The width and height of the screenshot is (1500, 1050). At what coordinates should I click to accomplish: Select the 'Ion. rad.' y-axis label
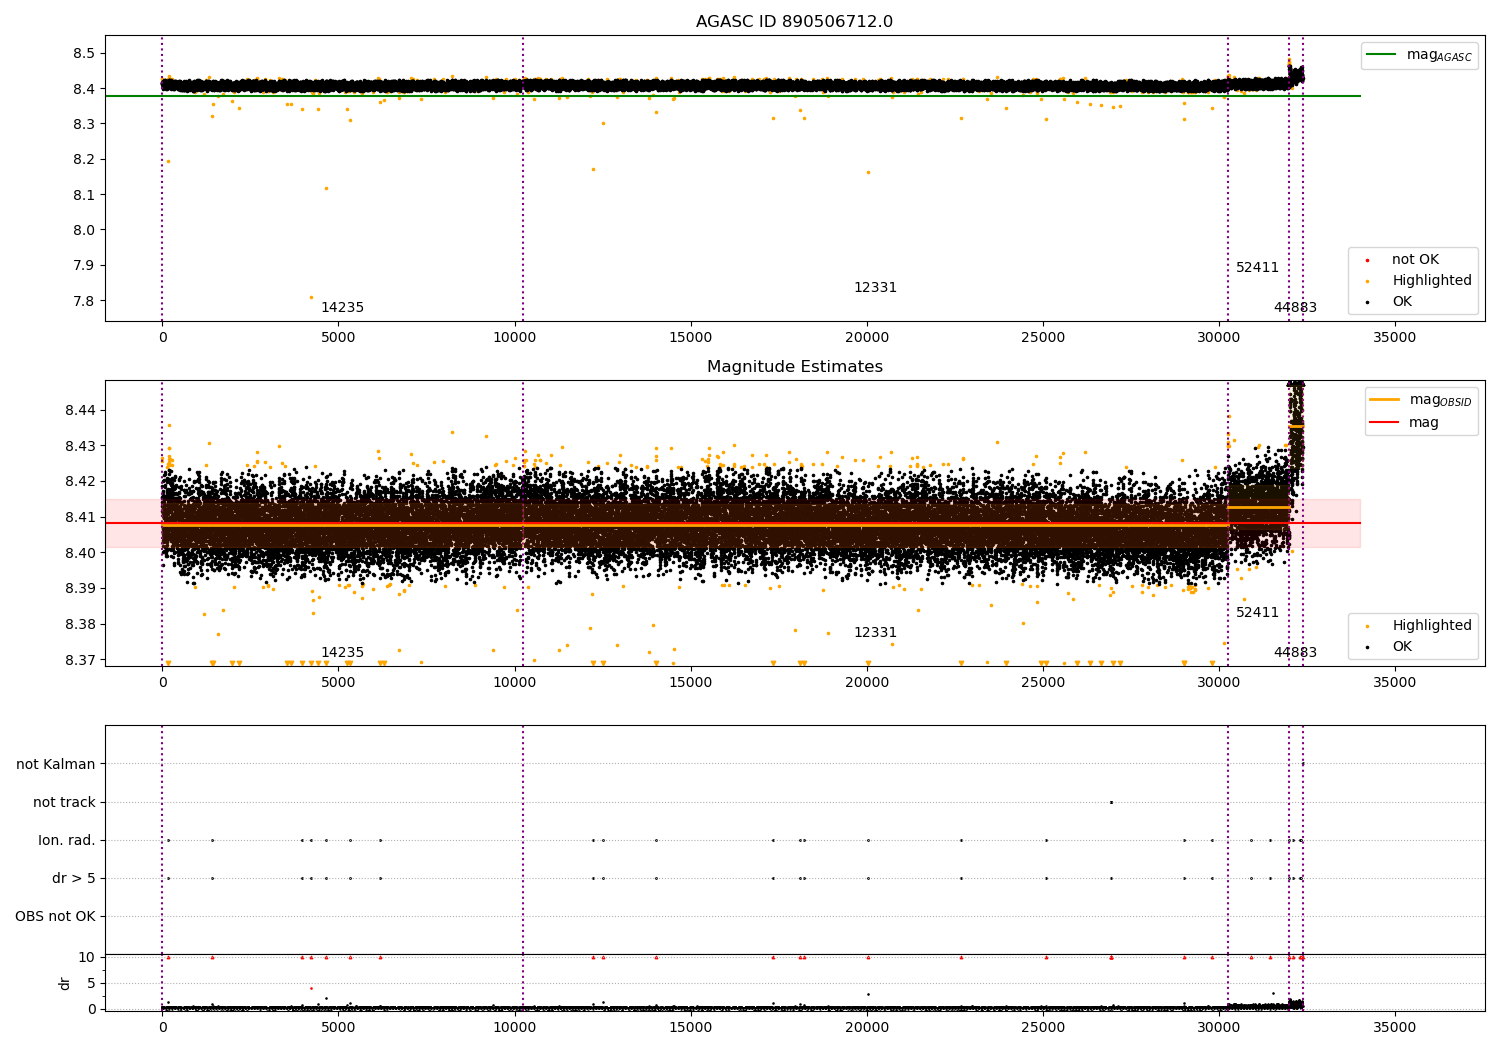pos(67,841)
